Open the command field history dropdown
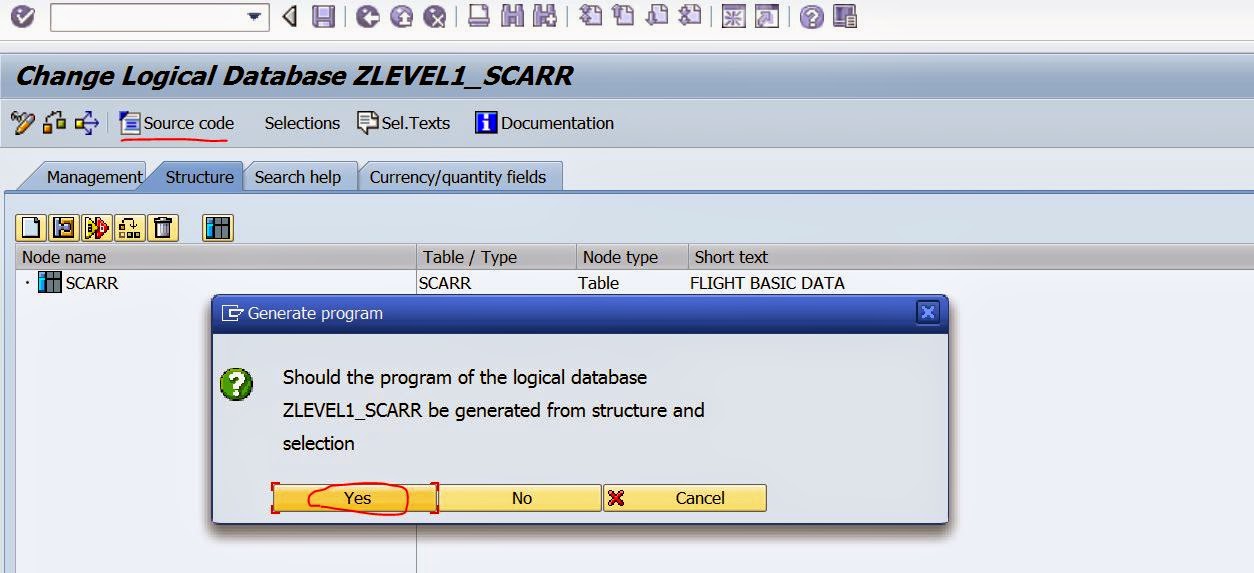 [x=255, y=17]
